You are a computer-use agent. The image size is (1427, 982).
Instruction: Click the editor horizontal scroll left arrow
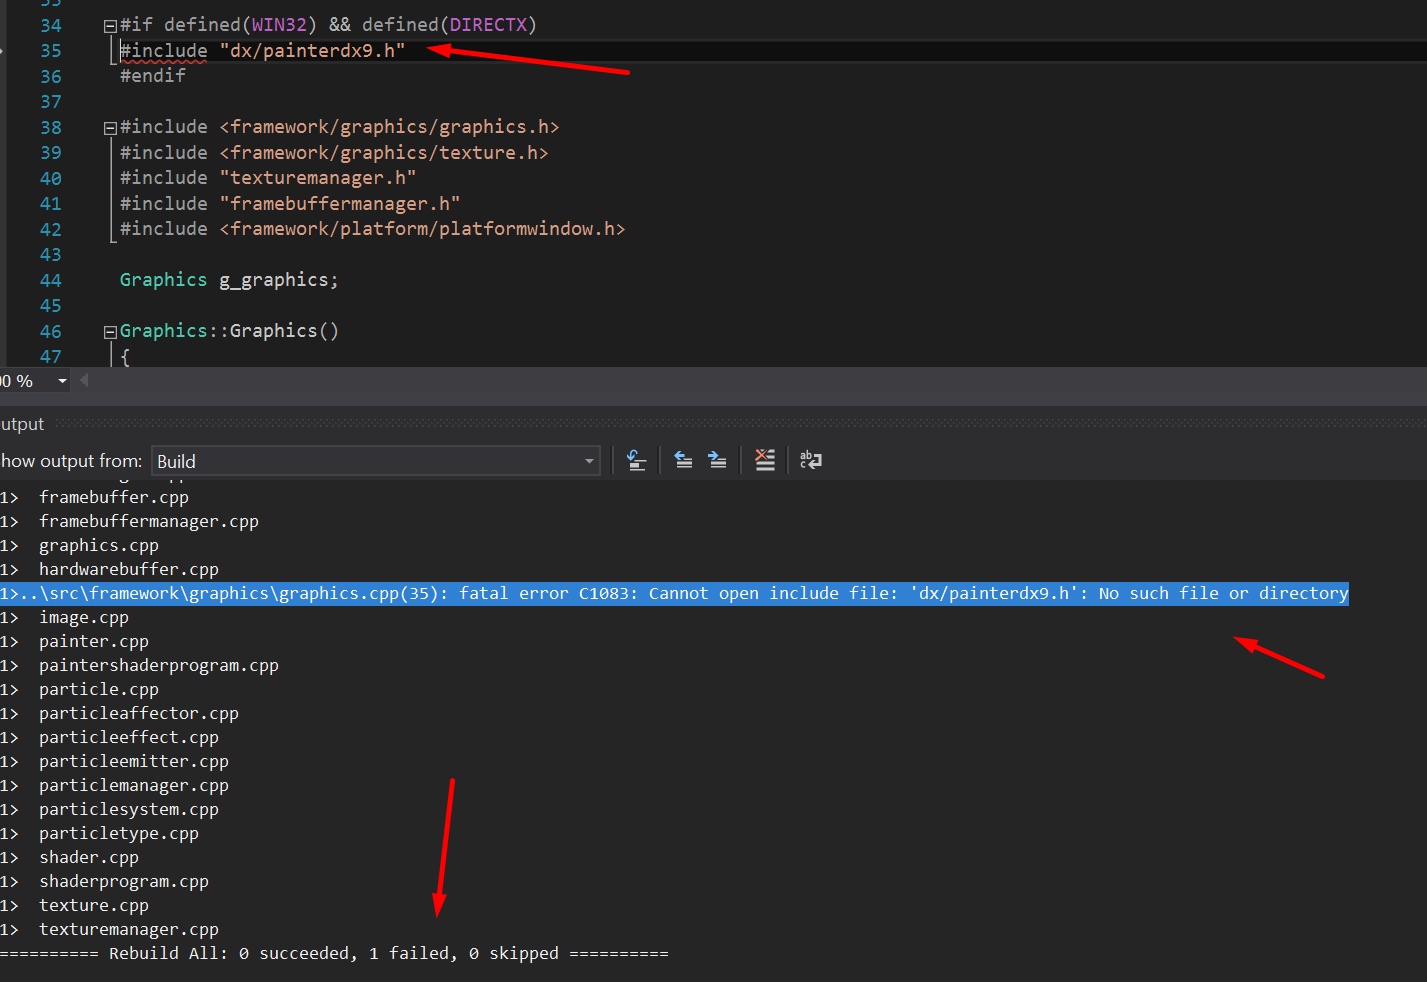84,380
